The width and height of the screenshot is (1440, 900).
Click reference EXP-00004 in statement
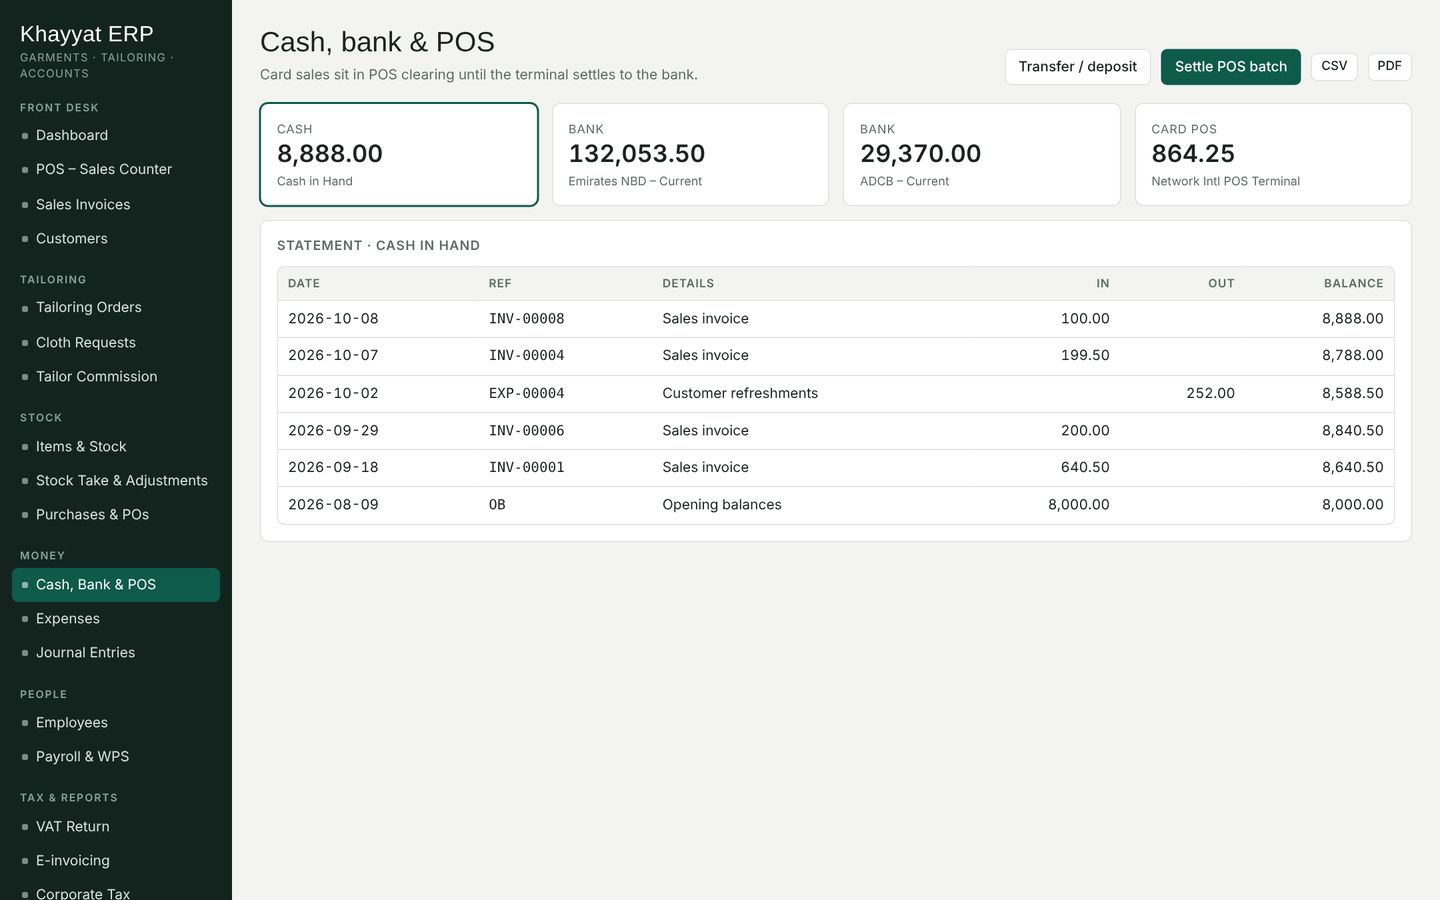click(x=527, y=393)
